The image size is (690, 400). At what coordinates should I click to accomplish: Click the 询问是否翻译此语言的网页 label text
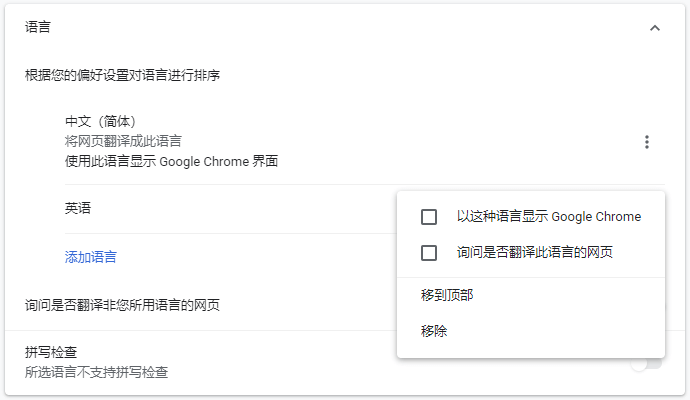coord(534,253)
